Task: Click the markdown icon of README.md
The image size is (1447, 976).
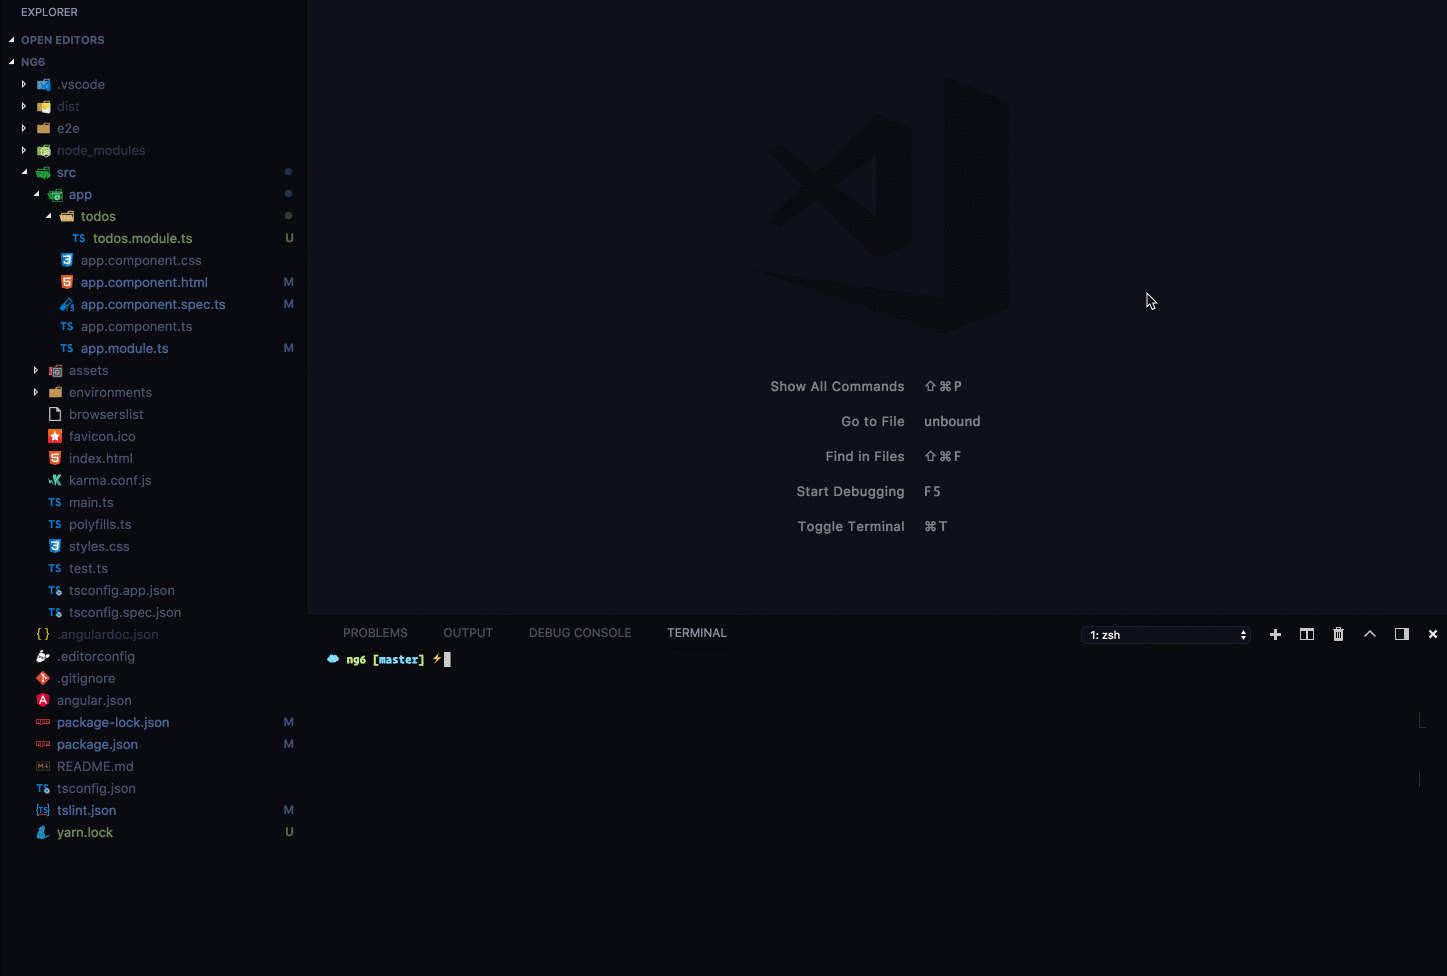Action: (43, 766)
